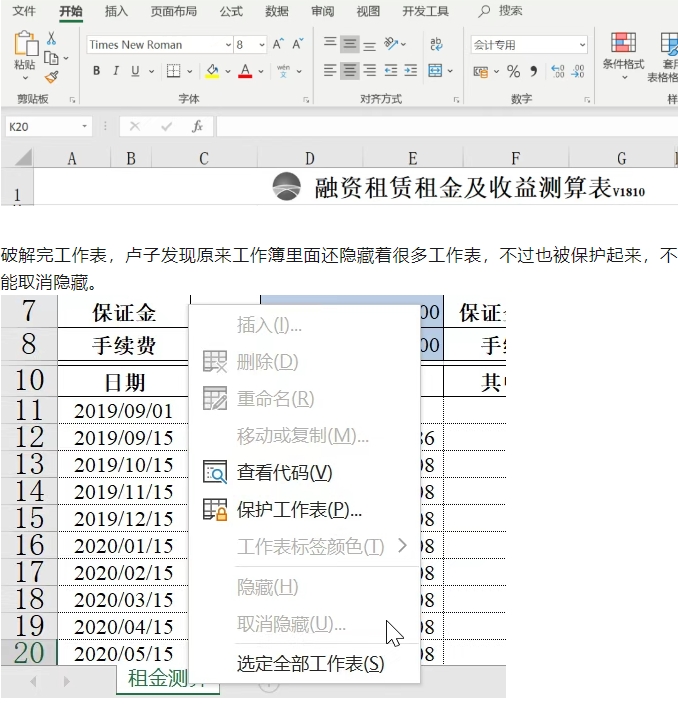Click the percent style icon
Viewport: 678px width, 711px height.
(x=513, y=71)
